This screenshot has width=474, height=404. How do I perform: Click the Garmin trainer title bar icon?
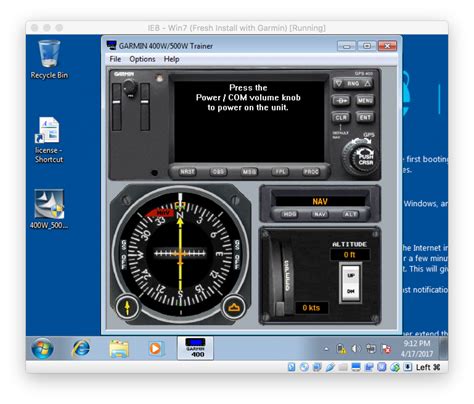coord(111,45)
